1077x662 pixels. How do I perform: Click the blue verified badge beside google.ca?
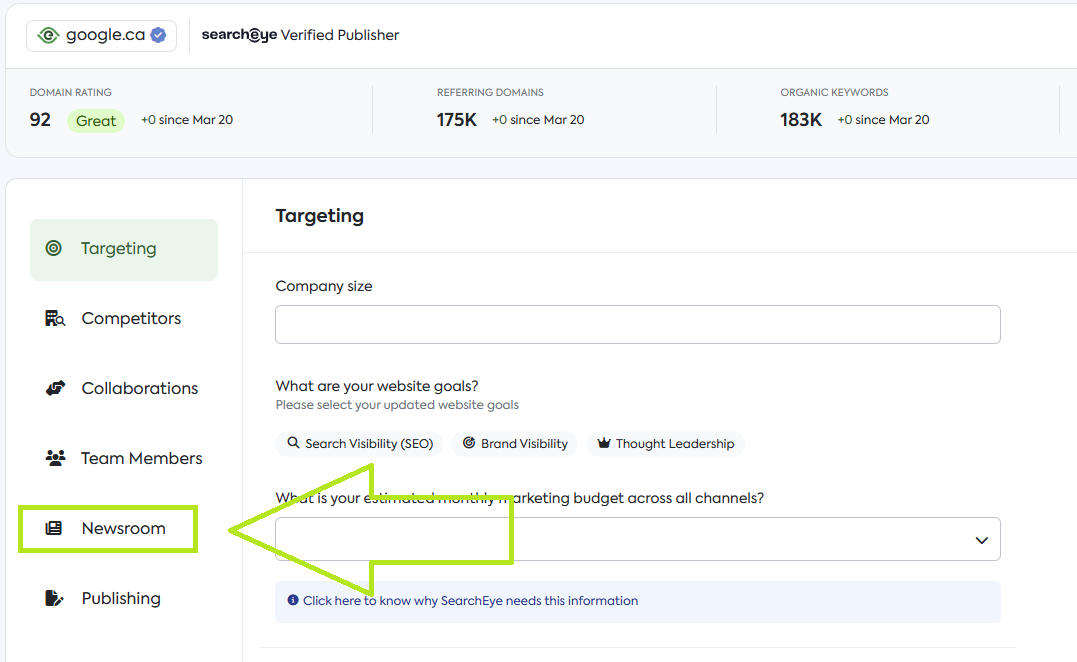[x=158, y=35]
